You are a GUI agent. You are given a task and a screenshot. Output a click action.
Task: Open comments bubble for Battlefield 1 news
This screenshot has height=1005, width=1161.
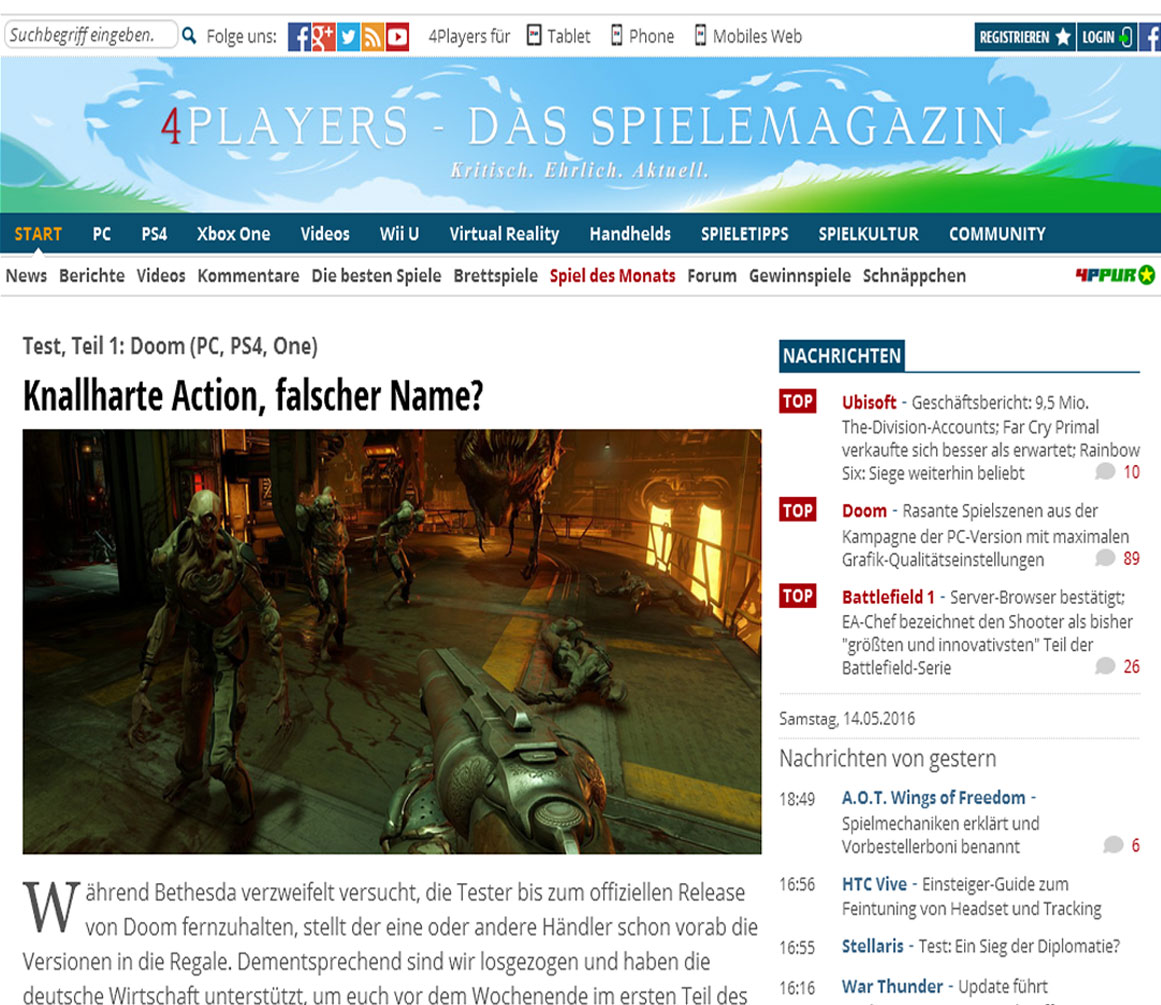coord(1105,667)
